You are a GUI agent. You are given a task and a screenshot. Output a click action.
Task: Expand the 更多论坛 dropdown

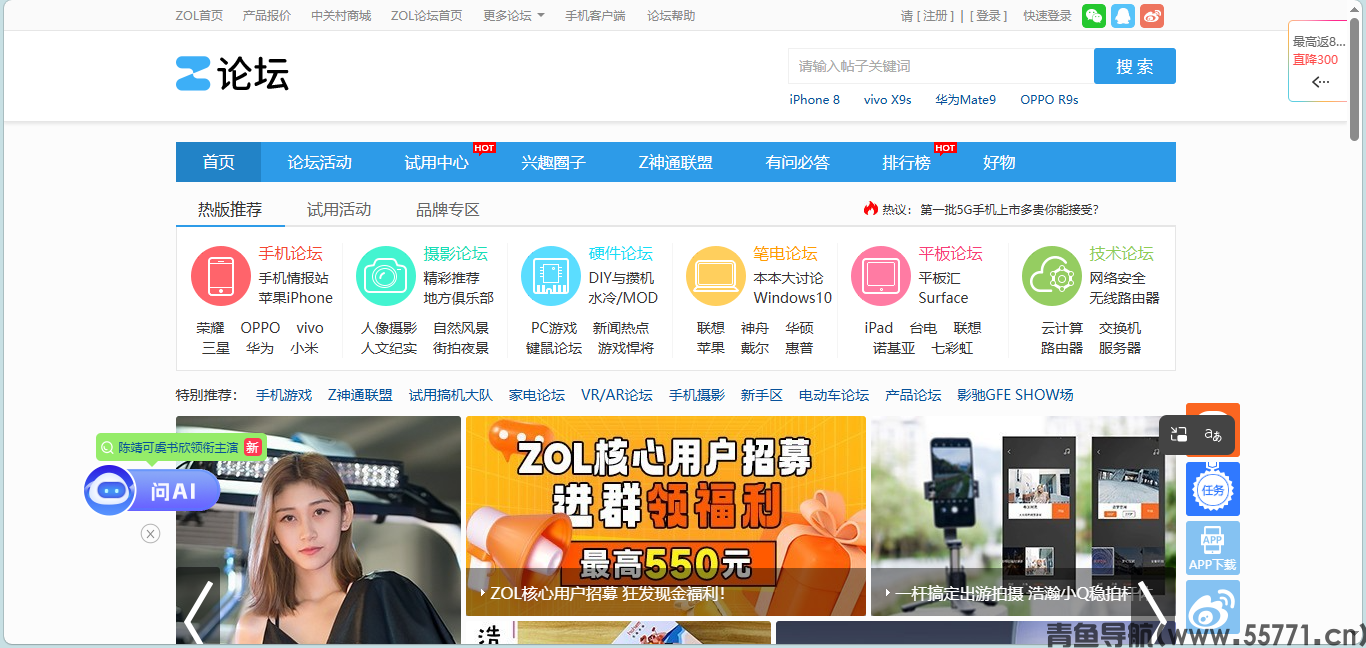tap(514, 16)
